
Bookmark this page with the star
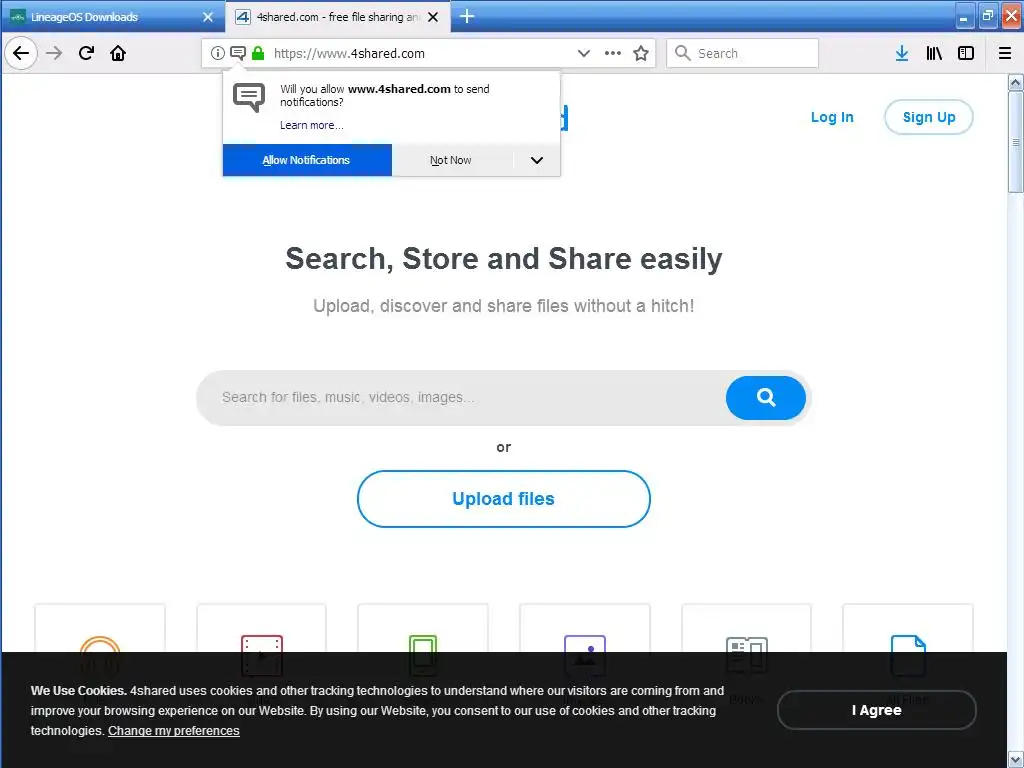pos(641,54)
